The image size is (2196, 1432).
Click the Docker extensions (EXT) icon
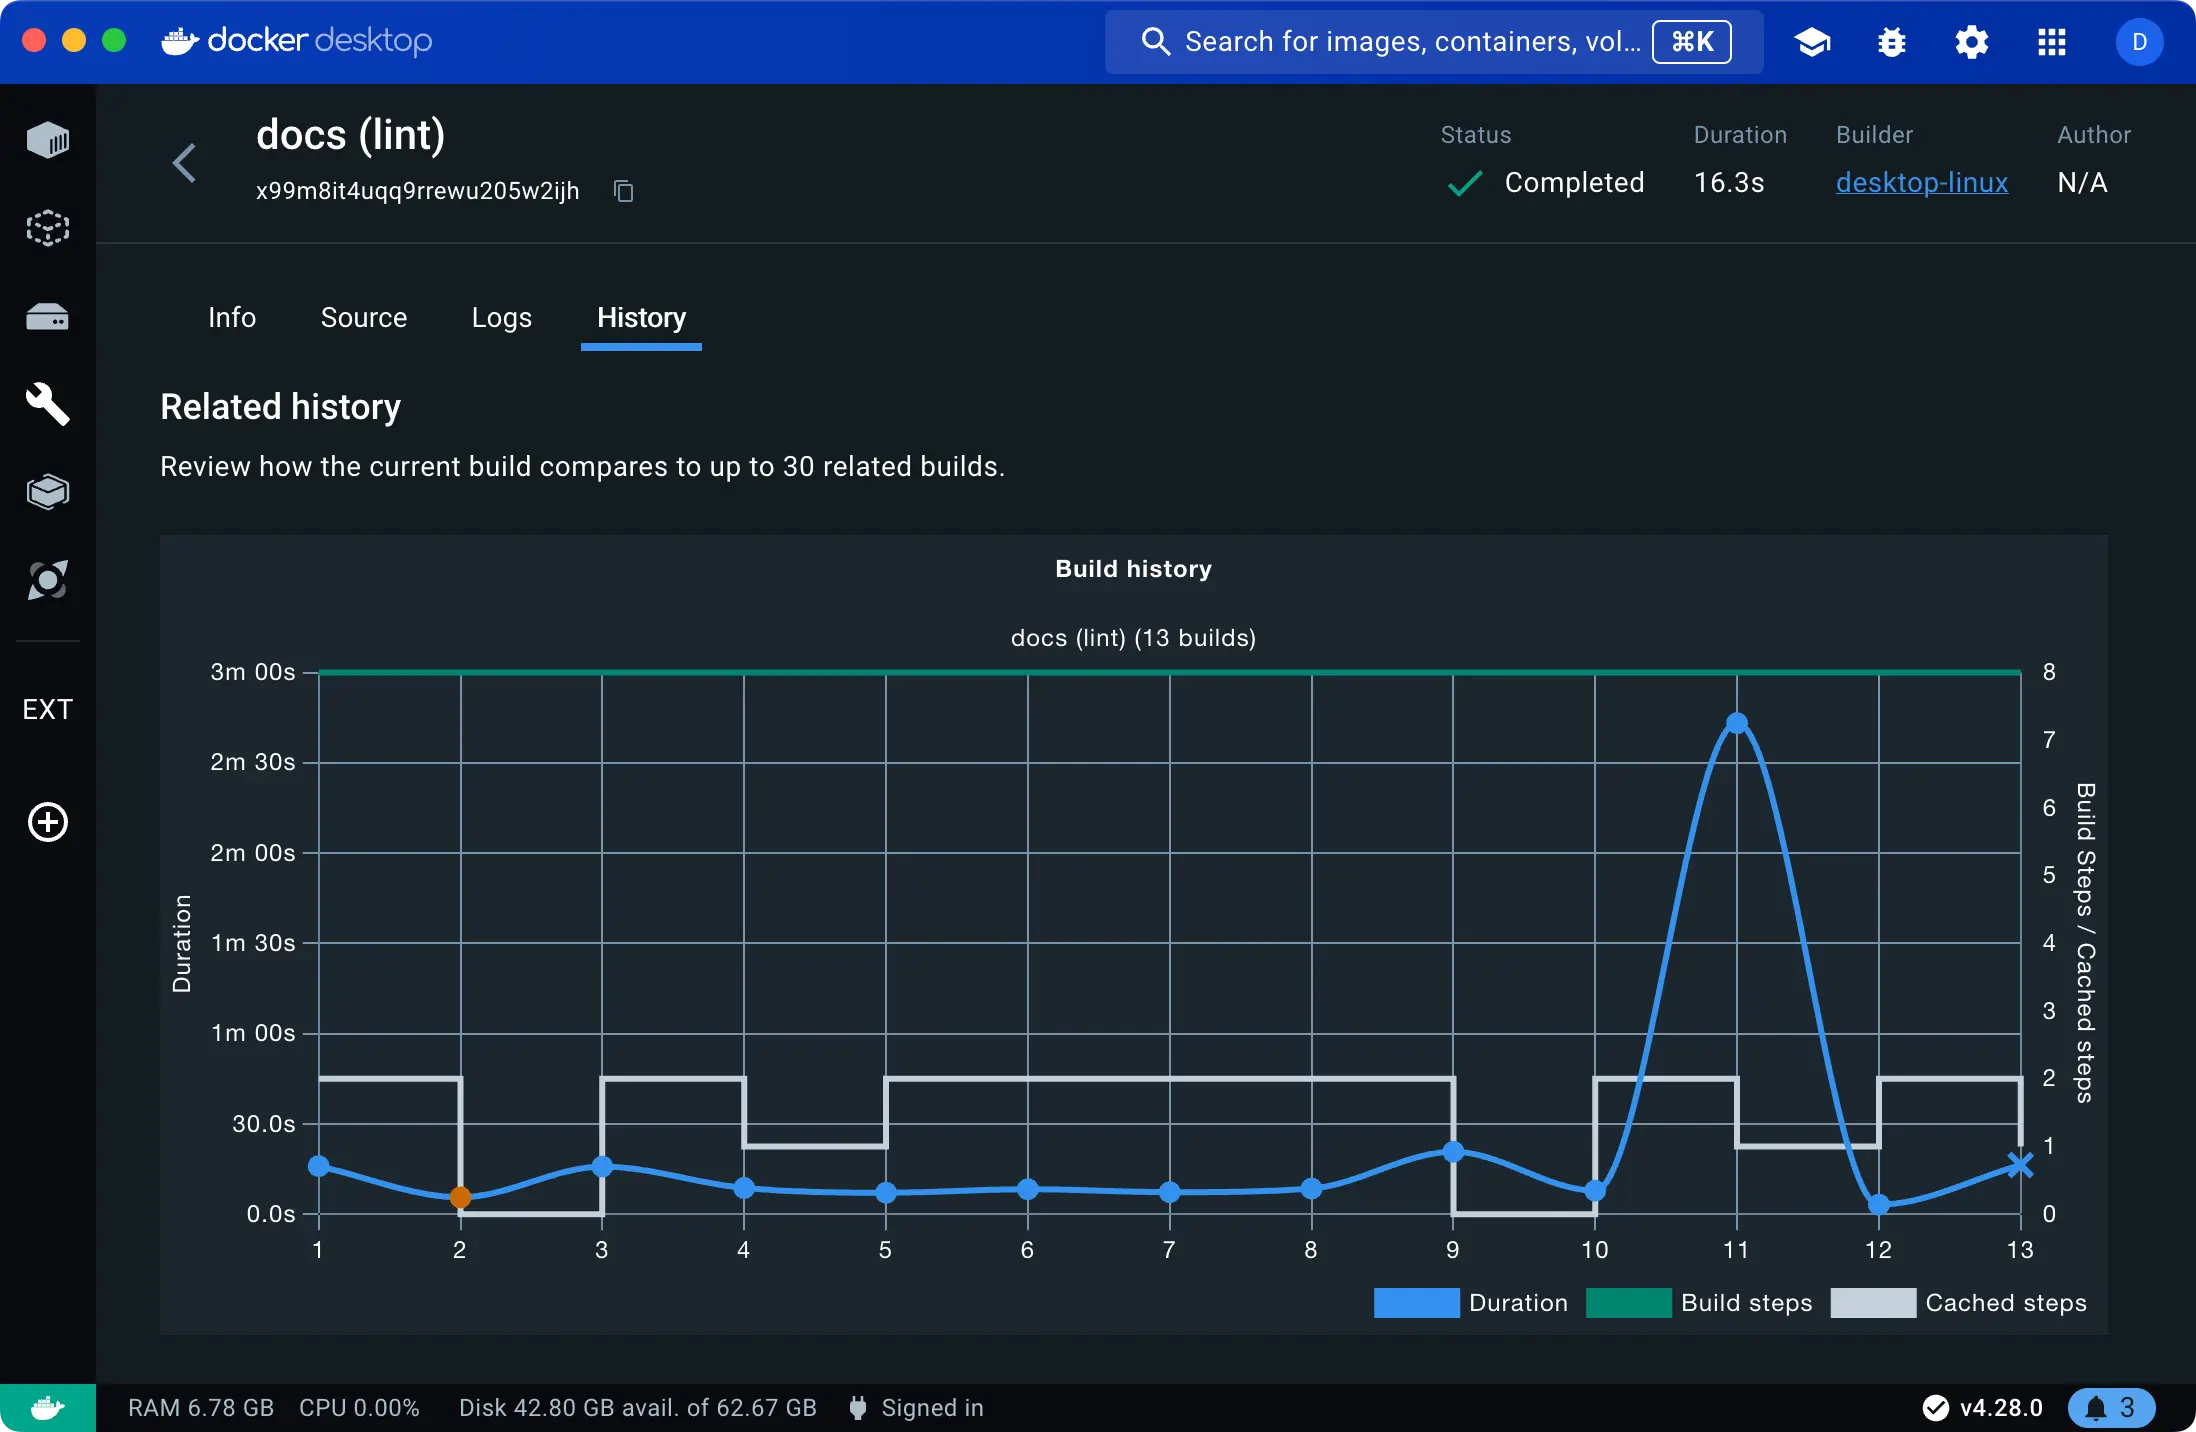point(48,707)
